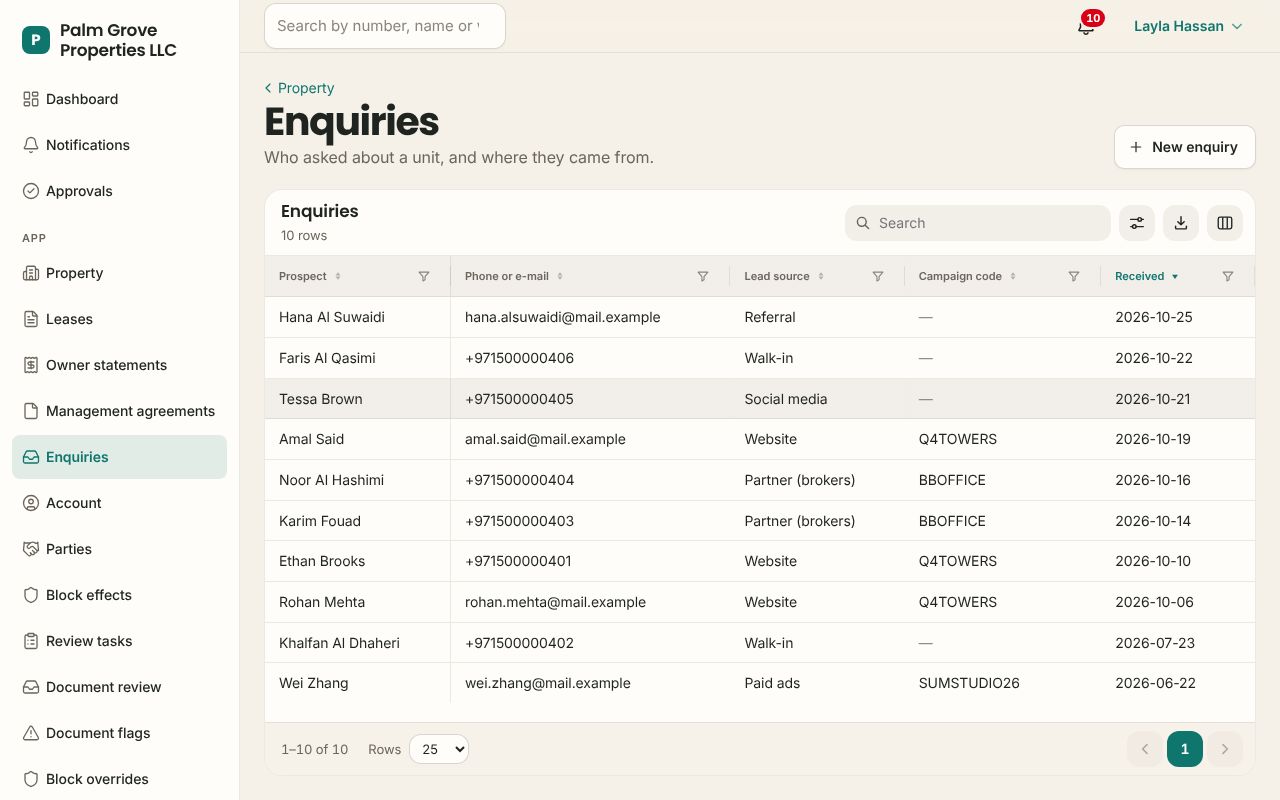The width and height of the screenshot is (1280, 800).
Task: Go to Parties in sidebar
Action: [x=120, y=549]
